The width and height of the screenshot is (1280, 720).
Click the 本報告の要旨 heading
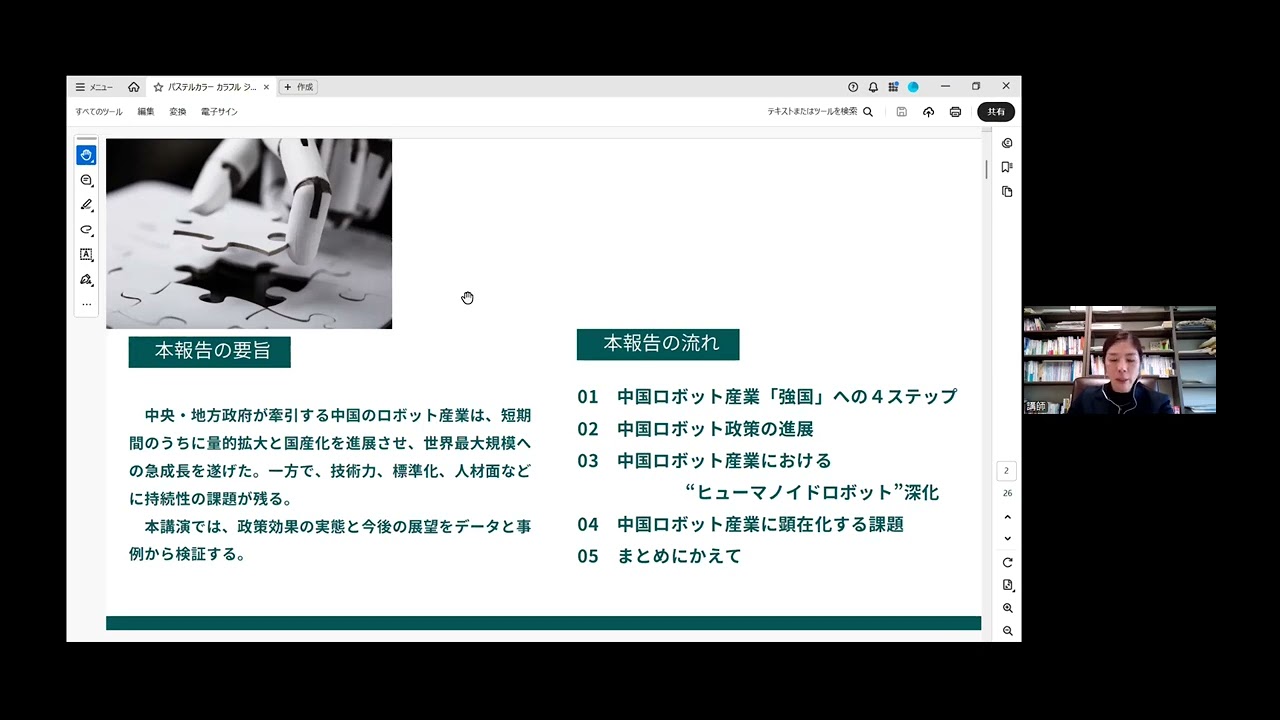point(210,352)
